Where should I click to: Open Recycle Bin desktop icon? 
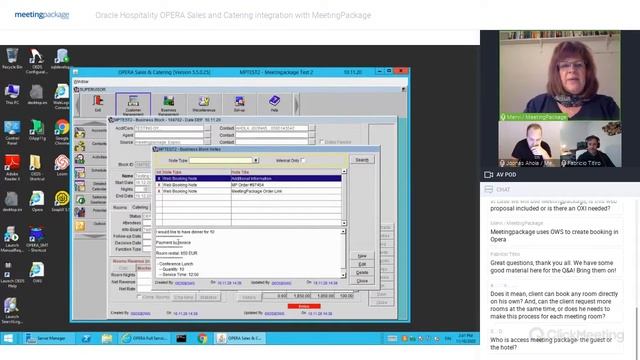click(x=12, y=59)
